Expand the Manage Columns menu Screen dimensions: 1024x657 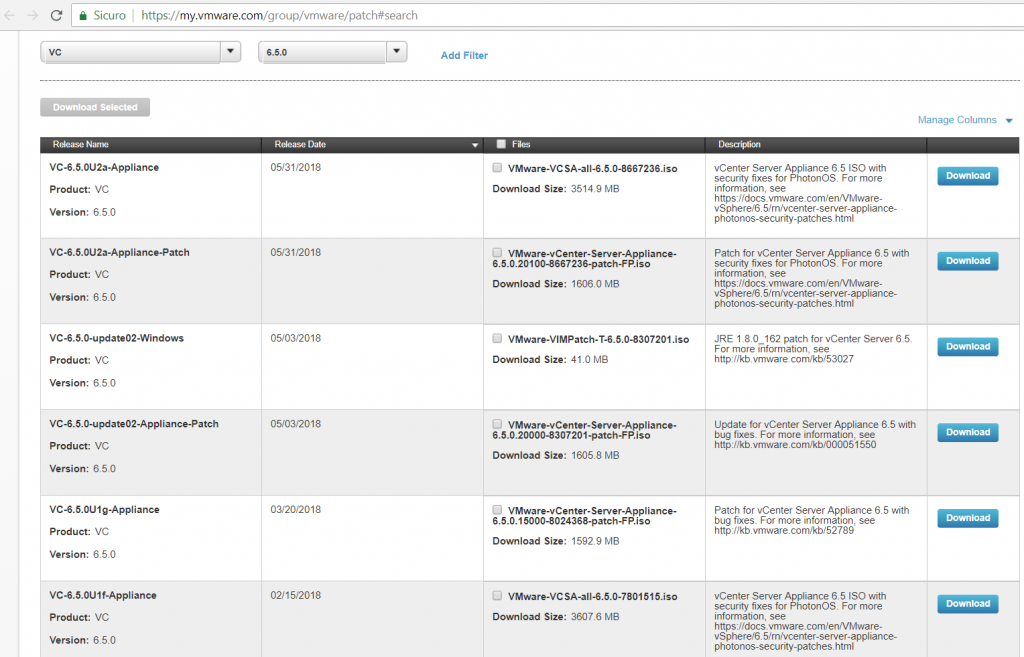(x=964, y=120)
